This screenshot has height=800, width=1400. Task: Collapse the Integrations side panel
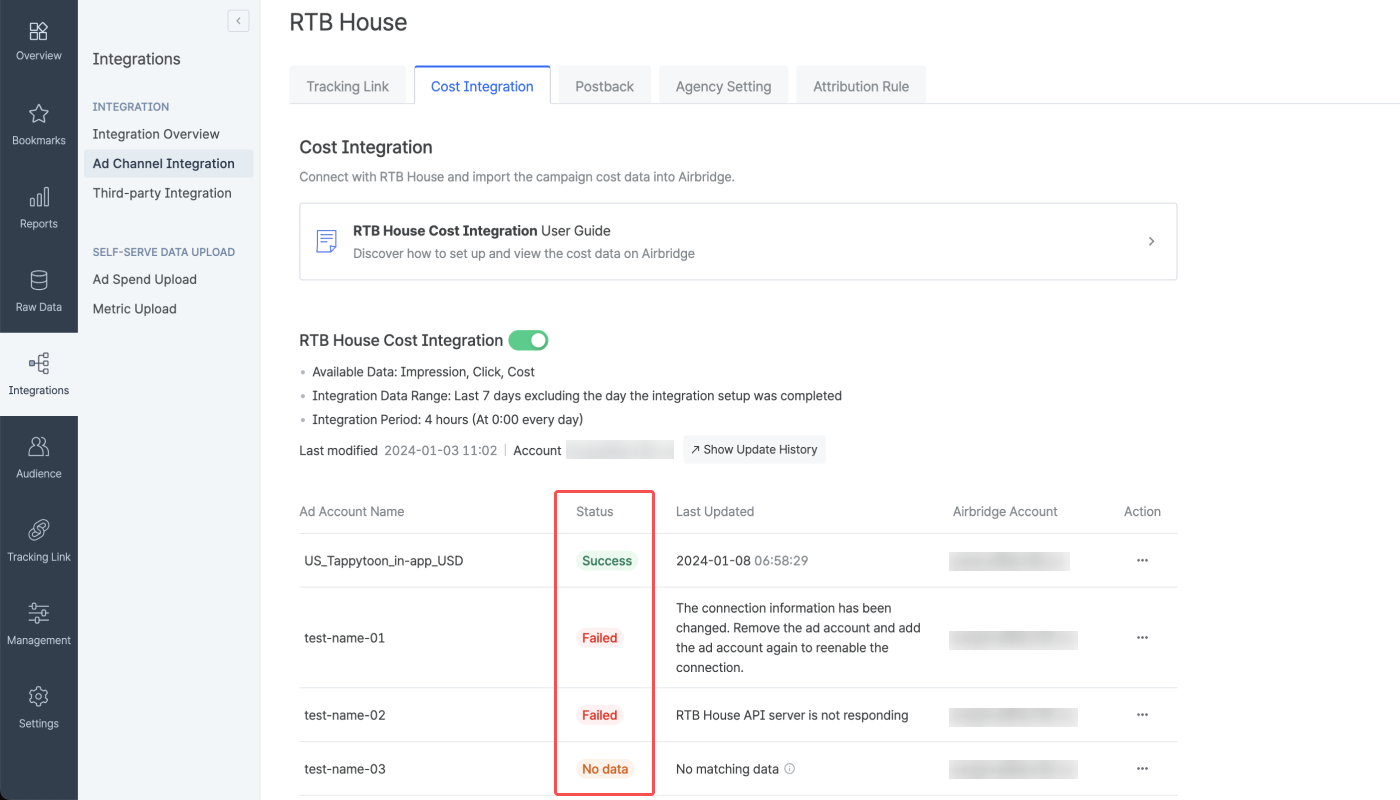(x=238, y=21)
